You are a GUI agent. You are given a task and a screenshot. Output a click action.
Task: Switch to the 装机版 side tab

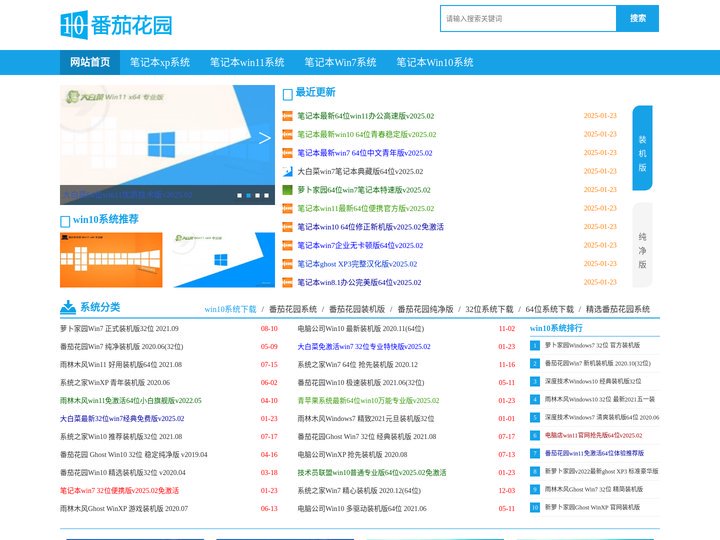point(642,148)
